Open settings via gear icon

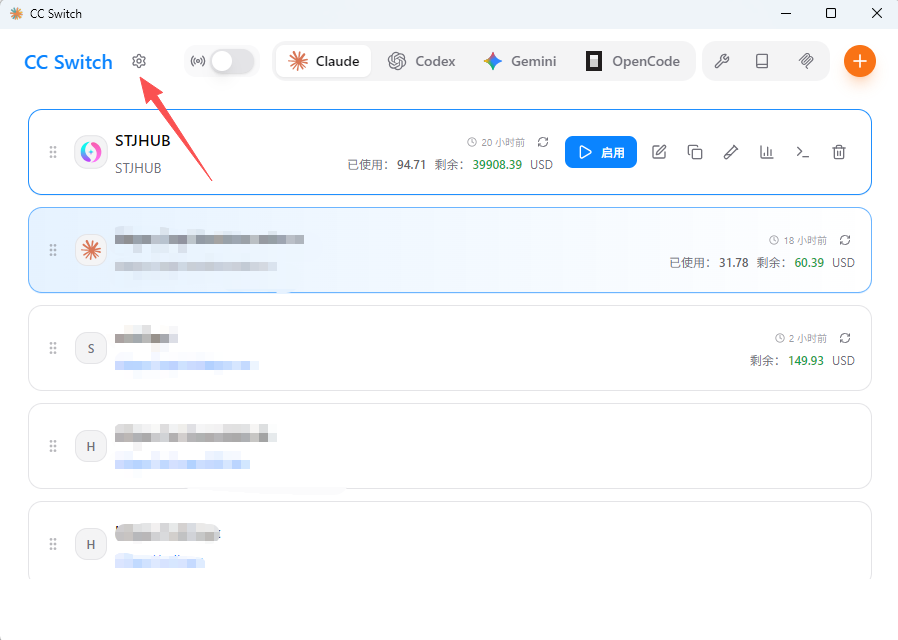pyautogui.click(x=139, y=61)
